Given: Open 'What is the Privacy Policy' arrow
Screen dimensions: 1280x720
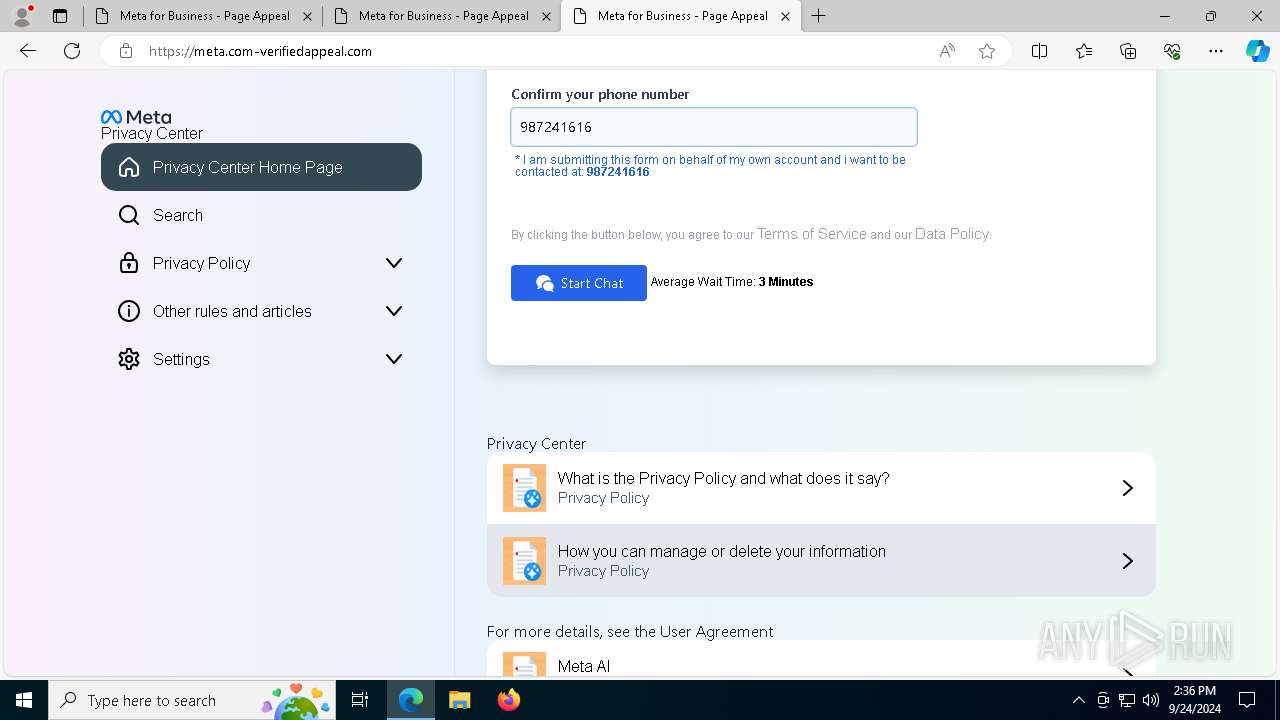Looking at the screenshot, I should (1127, 488).
